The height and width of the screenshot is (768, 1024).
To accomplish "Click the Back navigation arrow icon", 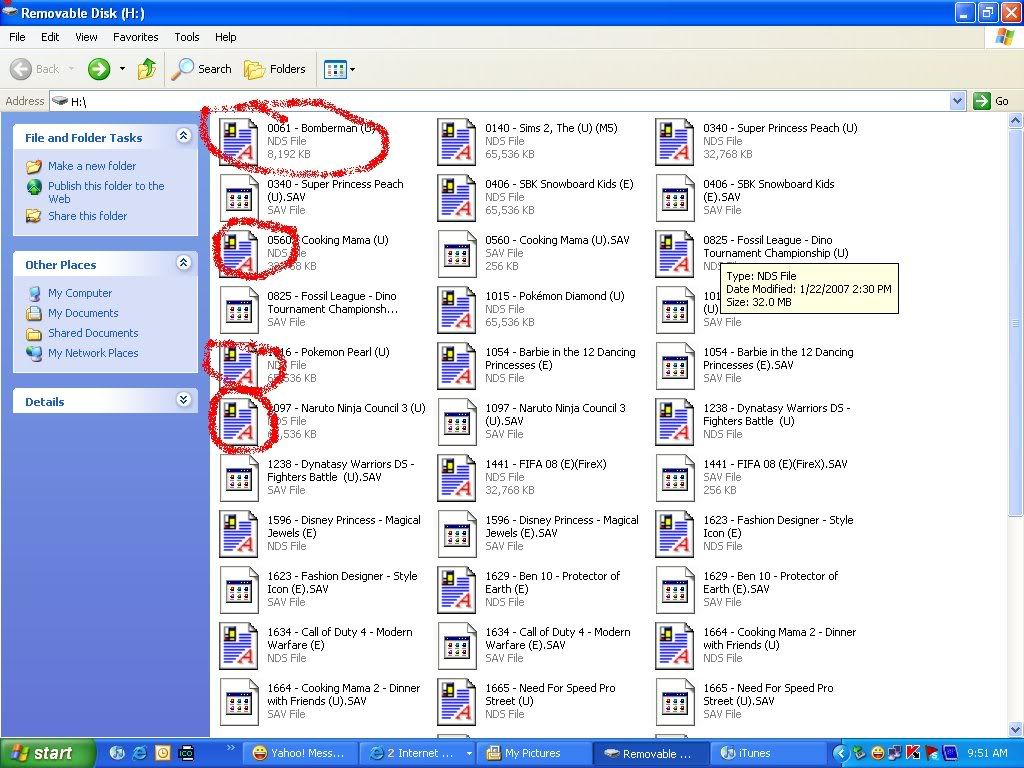I will click(20, 69).
